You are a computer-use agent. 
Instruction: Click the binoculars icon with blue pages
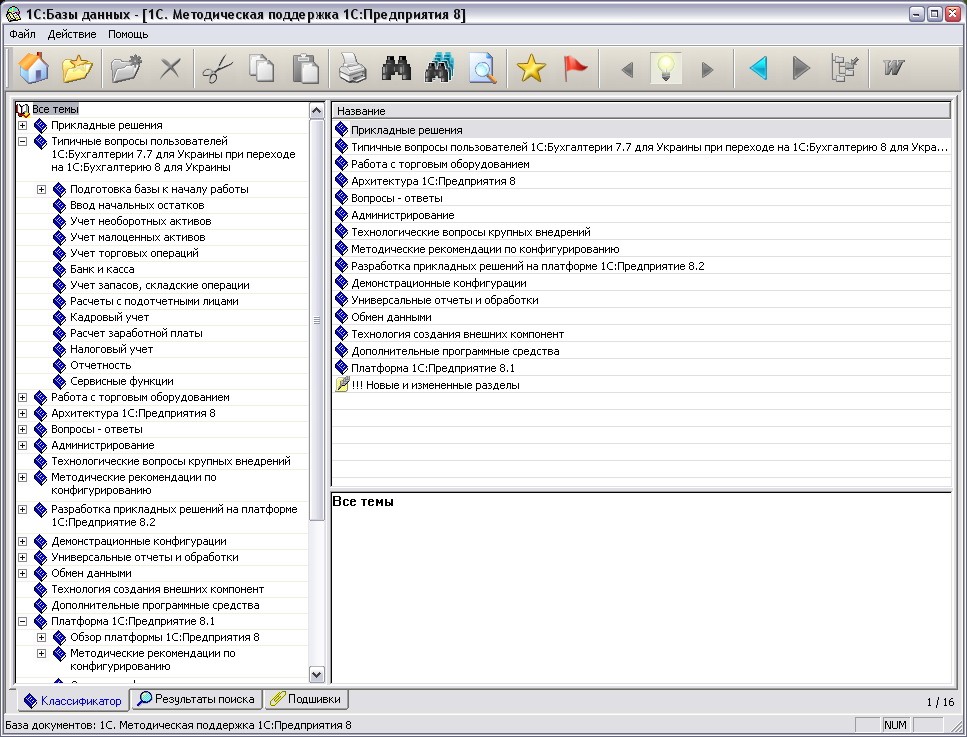click(x=440, y=68)
